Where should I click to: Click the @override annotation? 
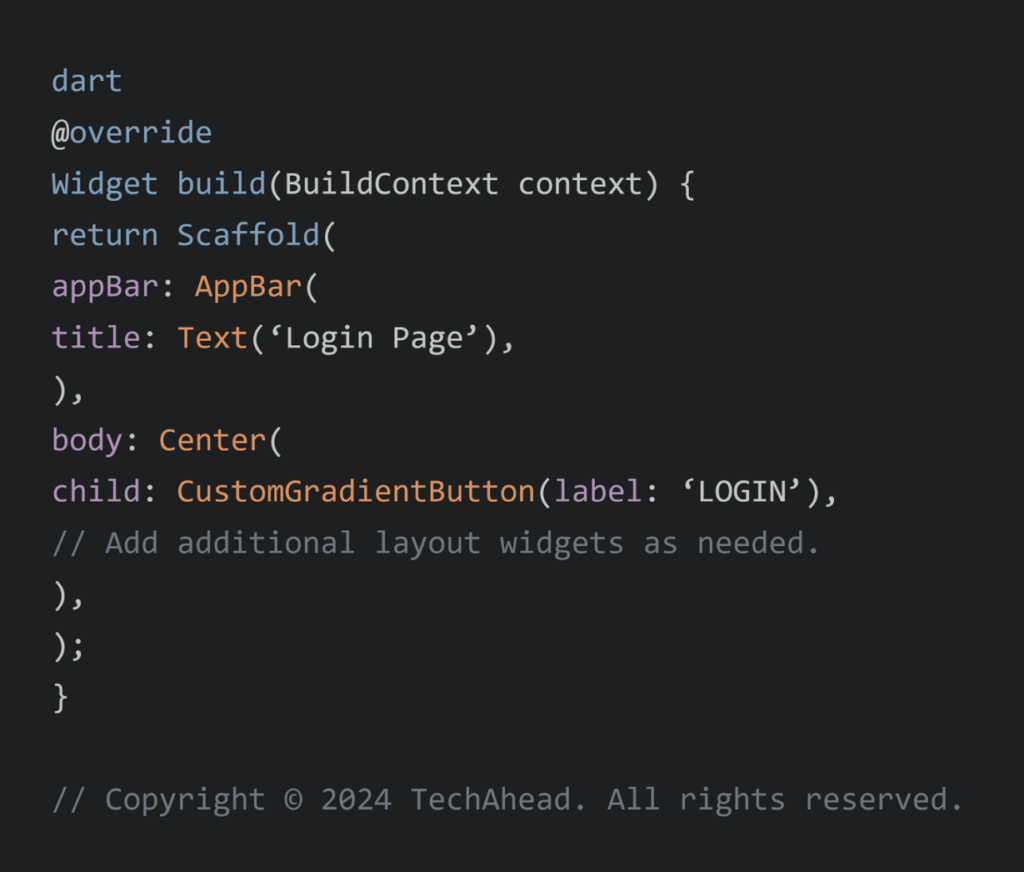[131, 132]
